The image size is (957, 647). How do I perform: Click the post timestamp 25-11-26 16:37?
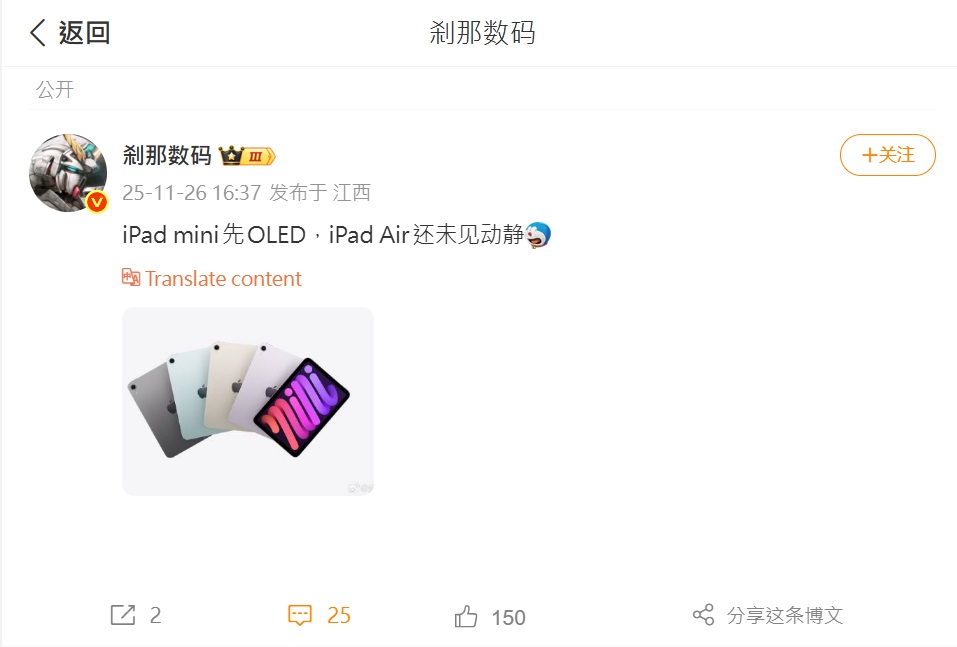(x=192, y=193)
